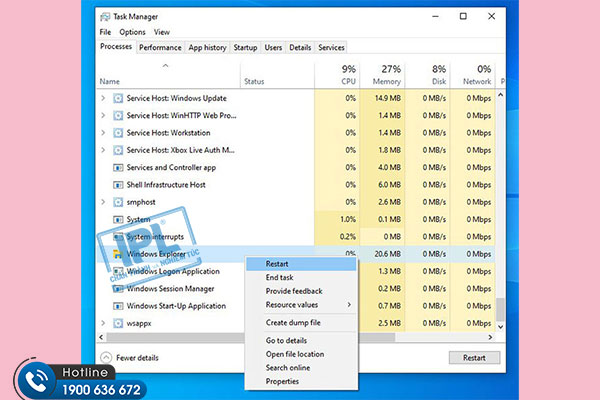Switch to the Startup tab
The image size is (600, 400).
point(245,47)
